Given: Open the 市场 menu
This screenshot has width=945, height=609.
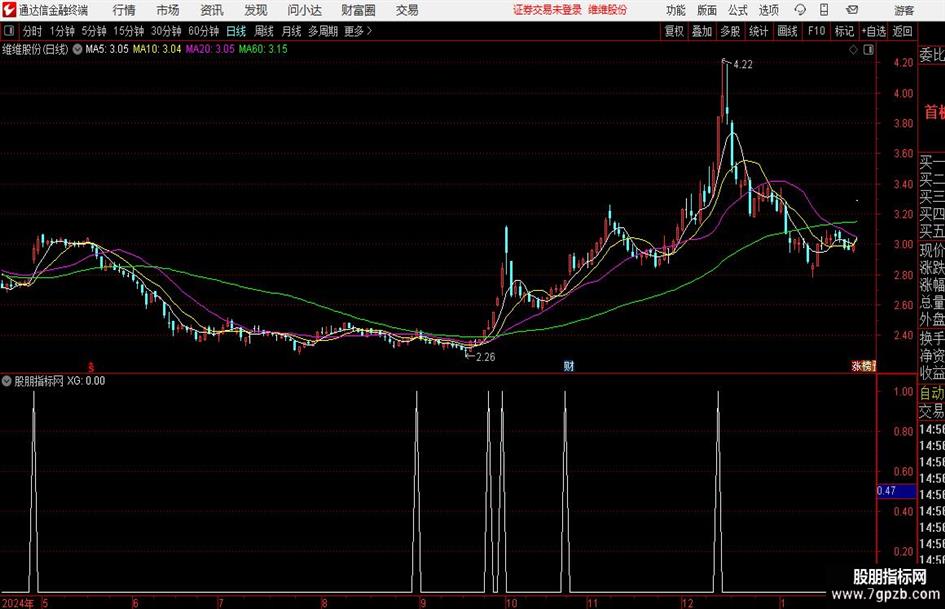Looking at the screenshot, I should pyautogui.click(x=168, y=10).
